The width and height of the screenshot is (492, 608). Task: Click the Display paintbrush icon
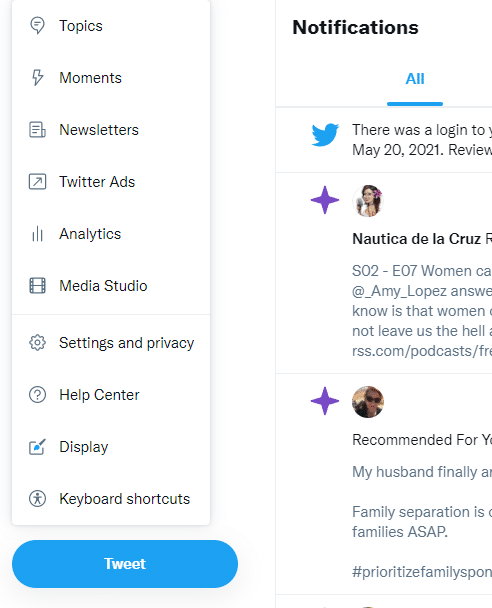point(37,447)
